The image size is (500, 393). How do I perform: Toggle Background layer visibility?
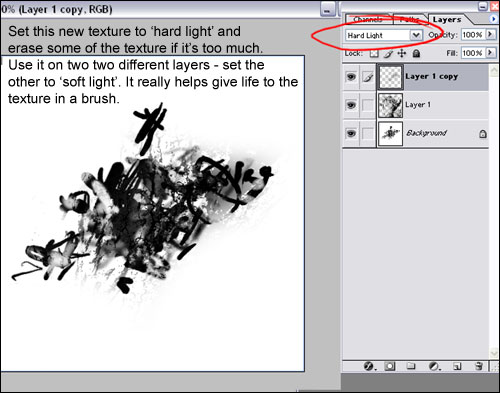click(351, 133)
